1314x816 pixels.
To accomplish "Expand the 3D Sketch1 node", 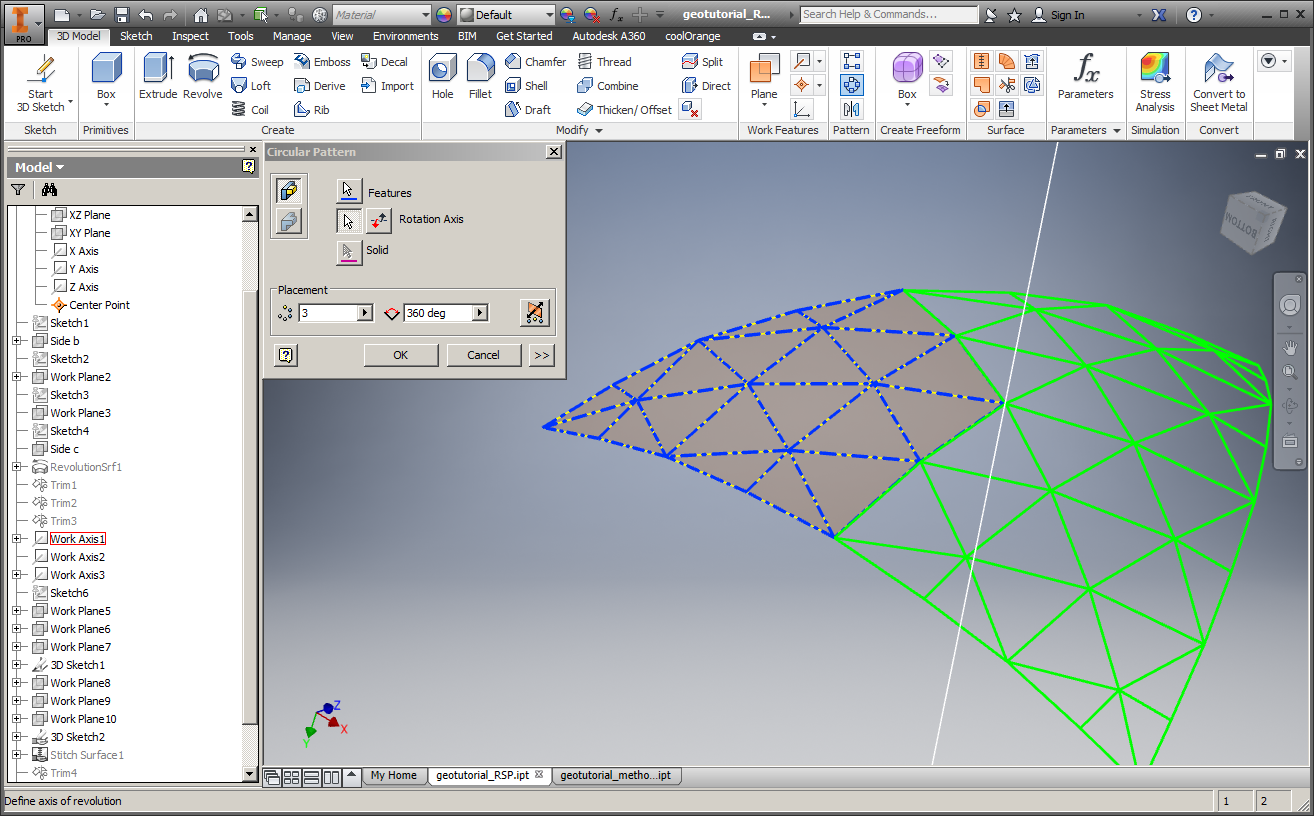I will 17,665.
